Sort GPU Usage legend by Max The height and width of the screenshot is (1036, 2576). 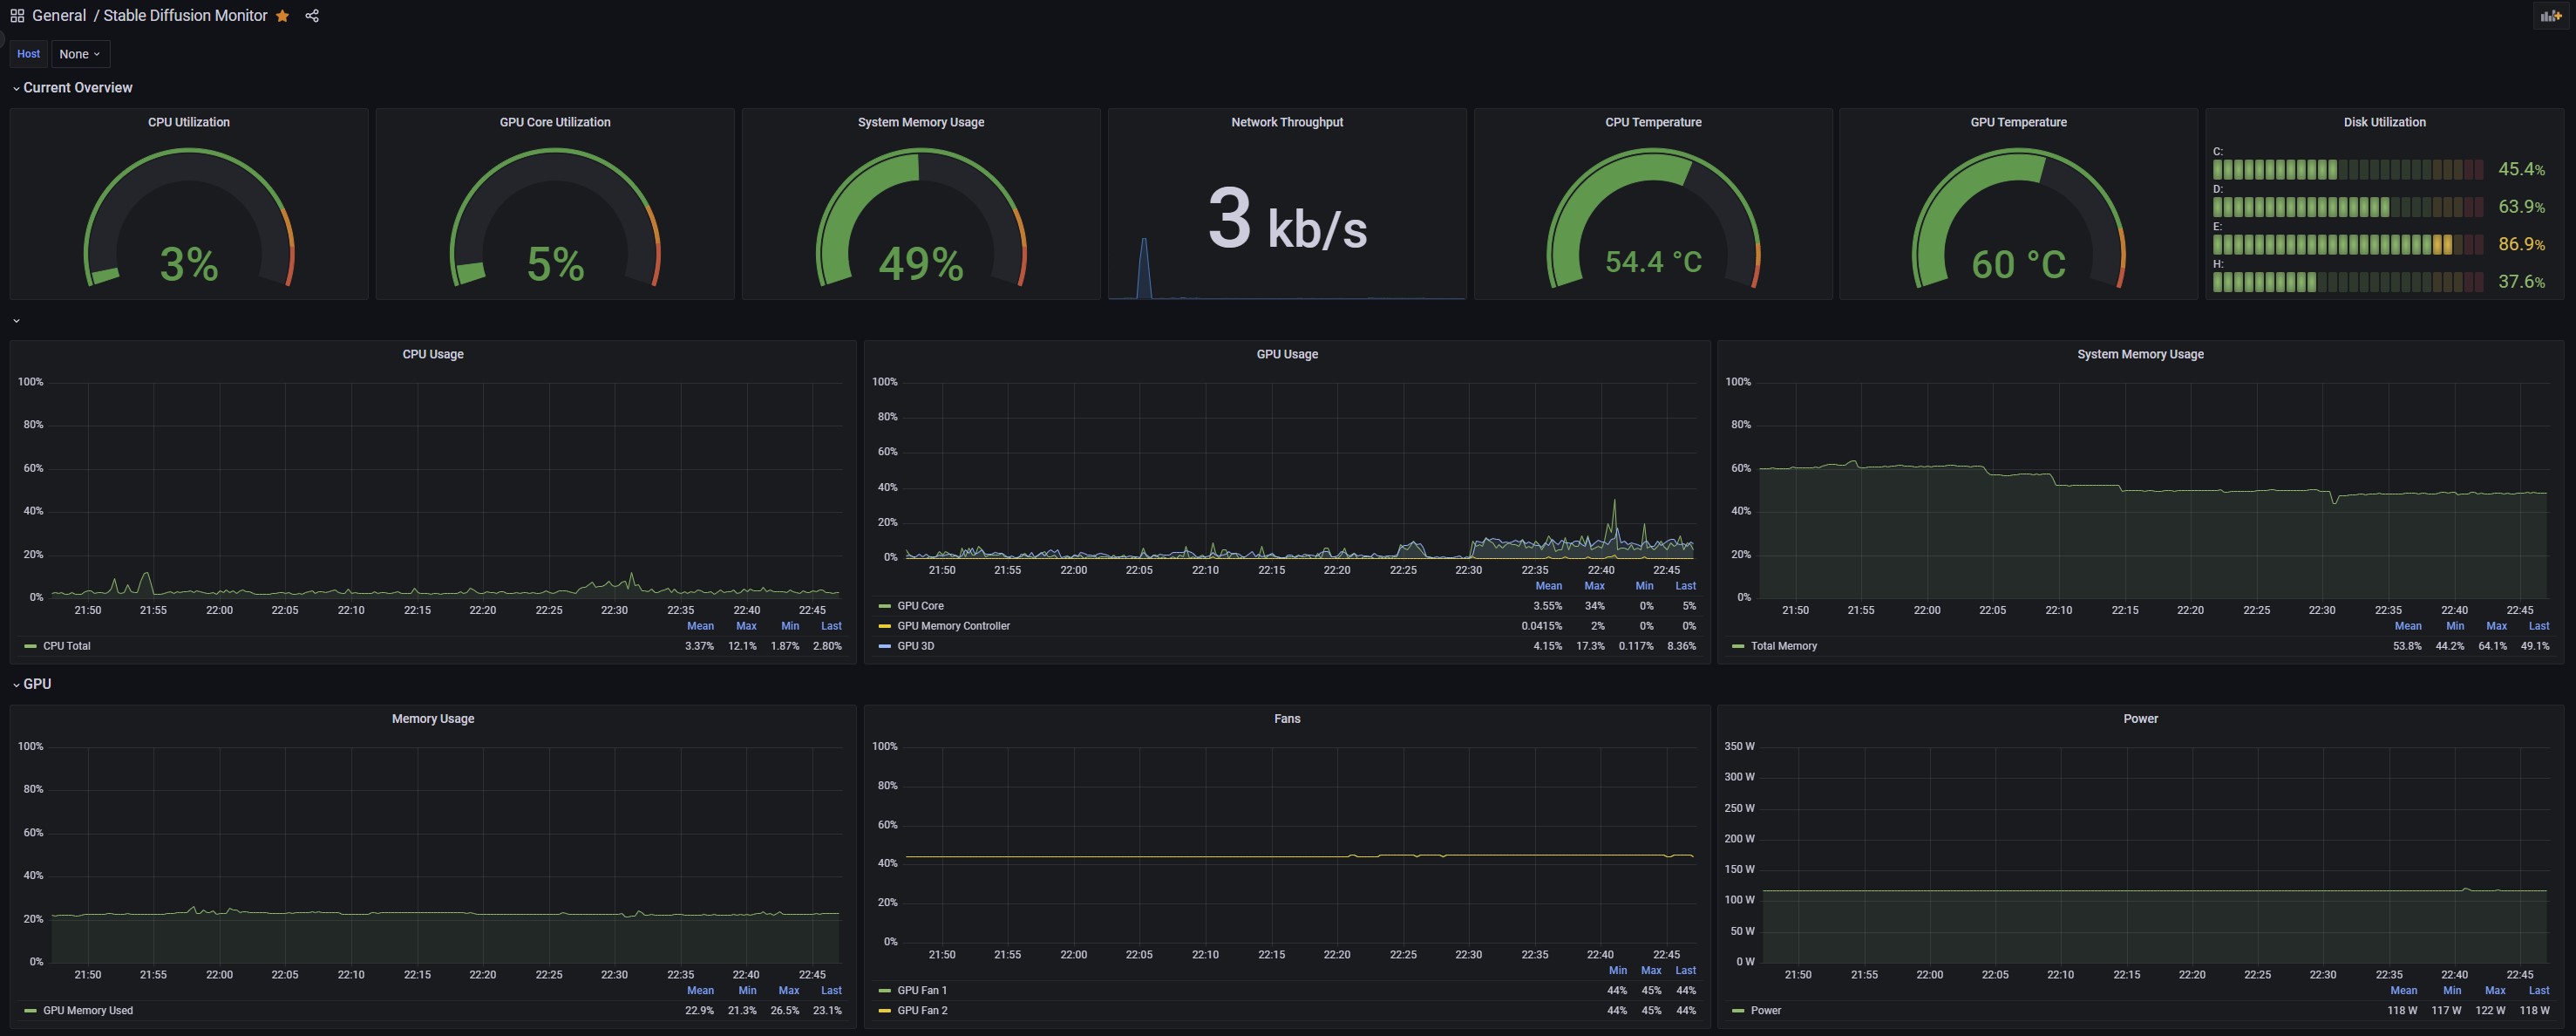[x=1594, y=586]
